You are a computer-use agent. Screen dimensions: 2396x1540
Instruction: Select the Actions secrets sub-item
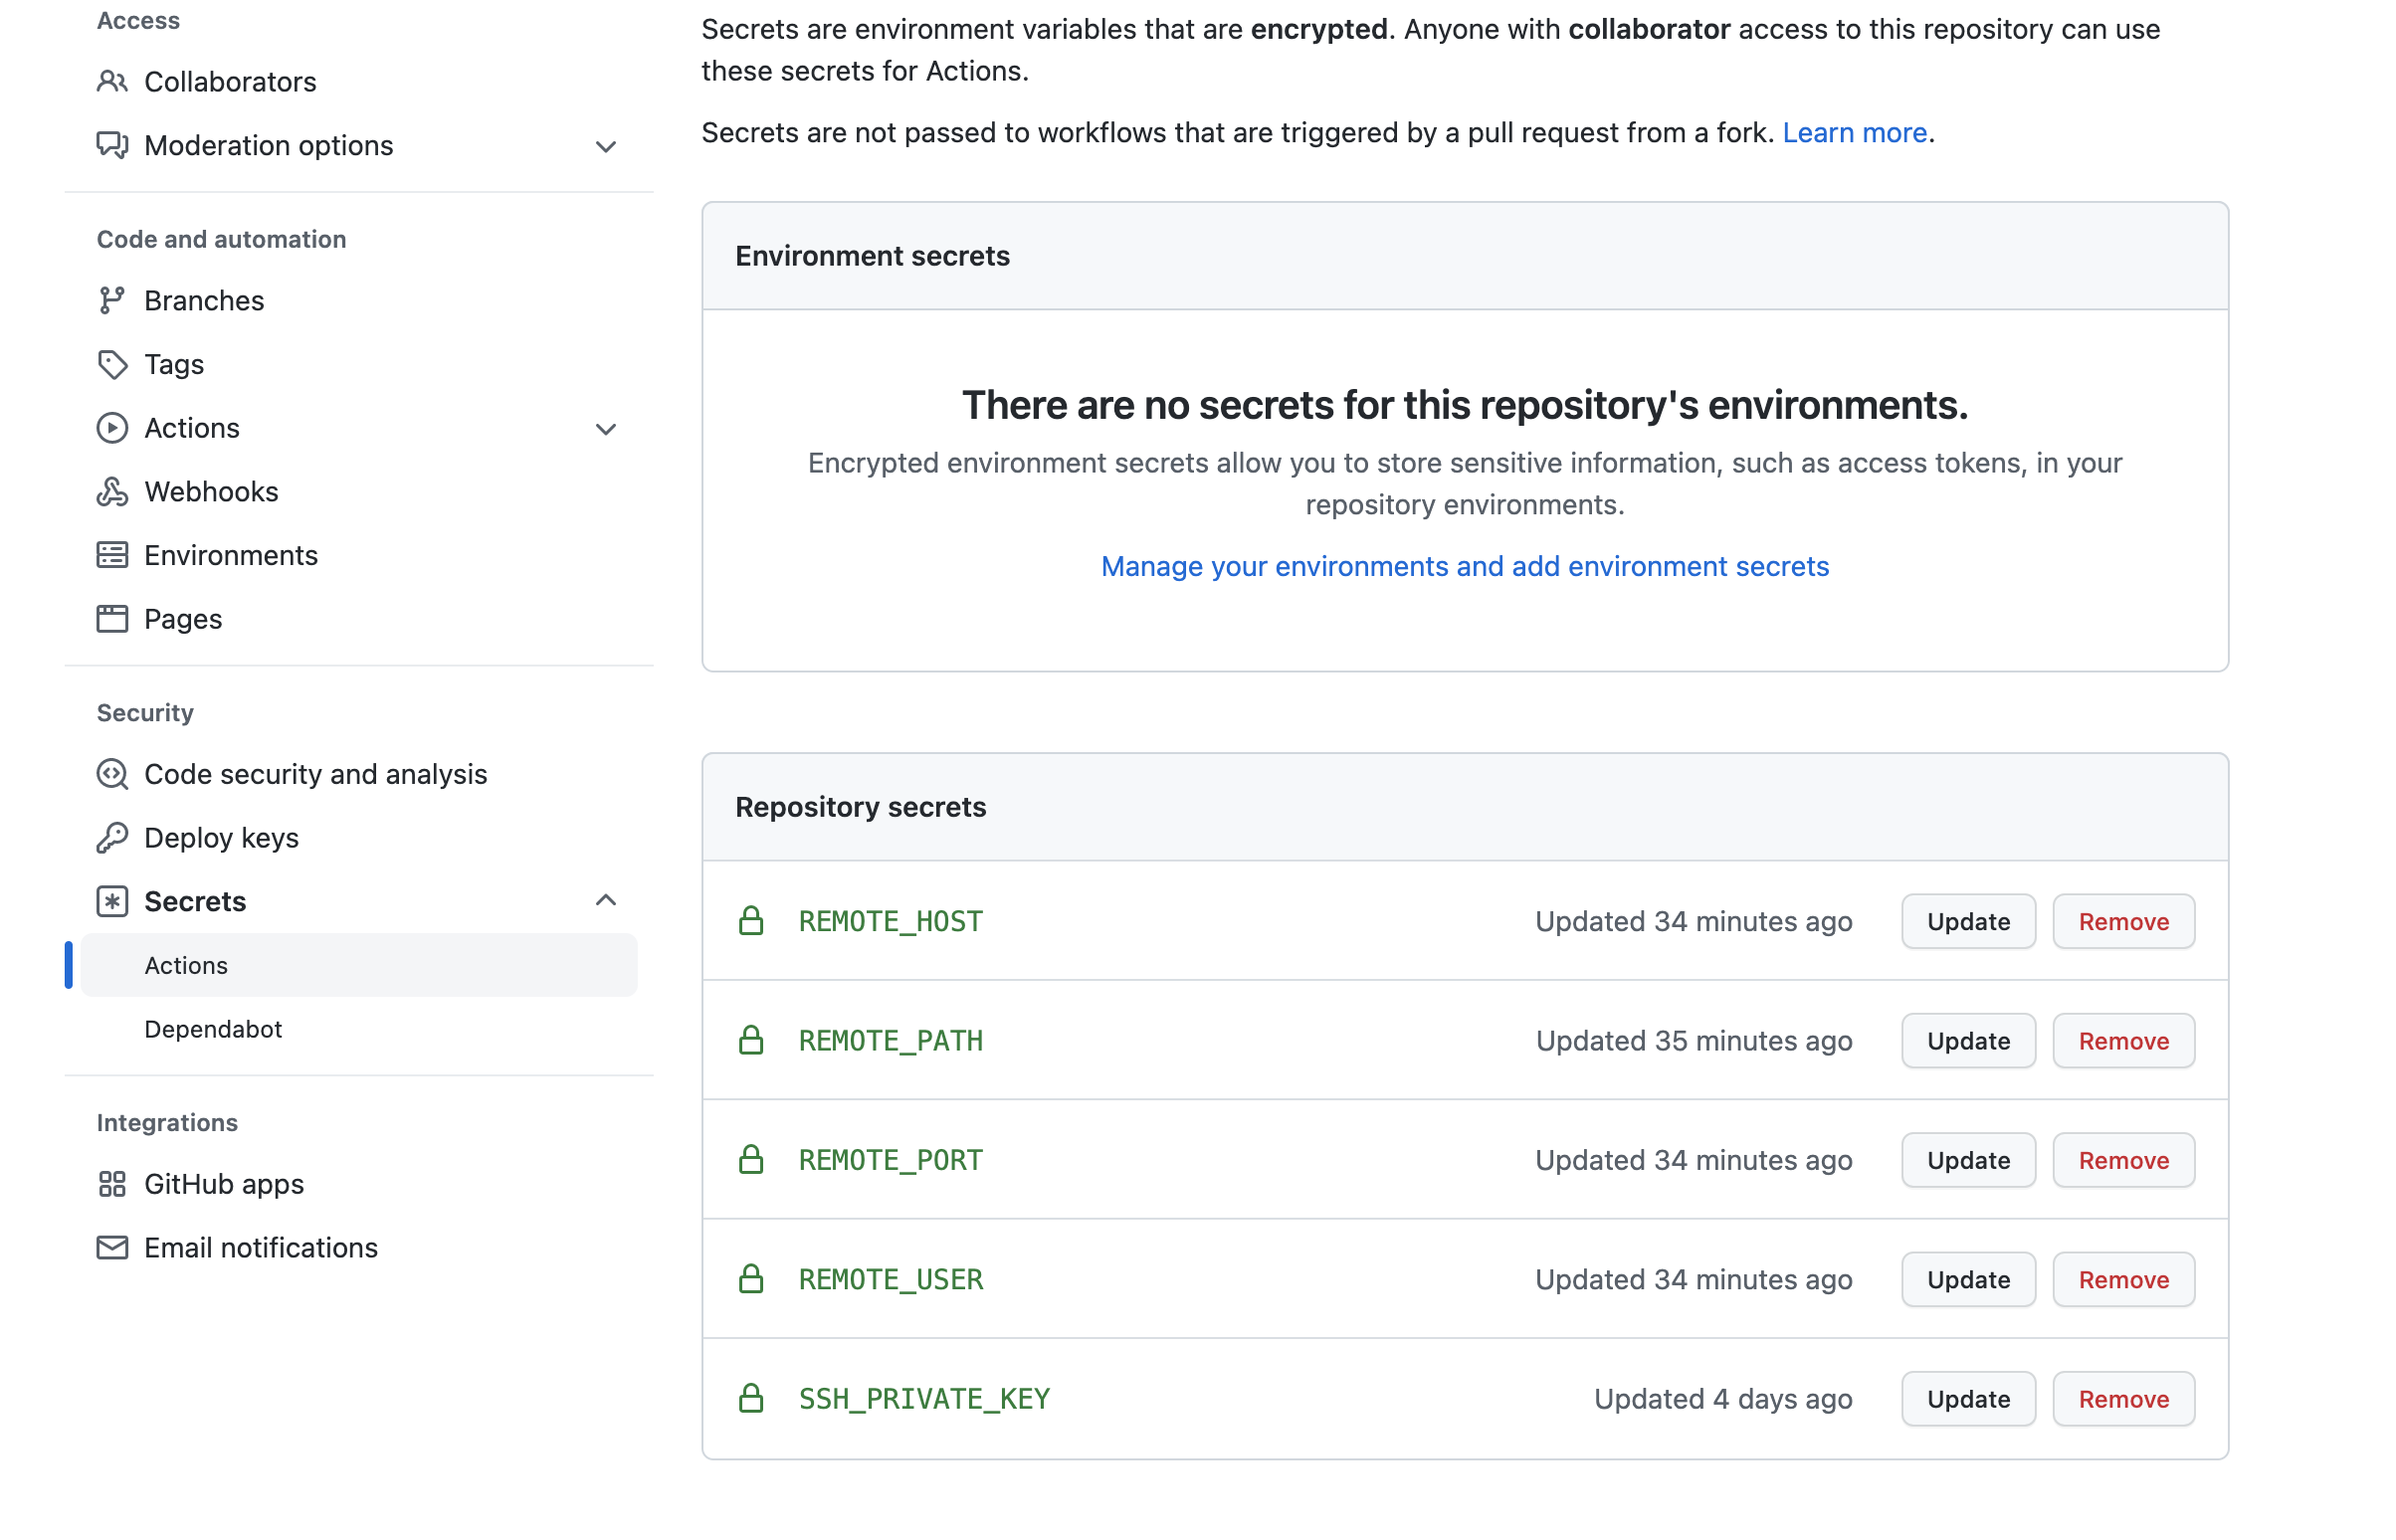click(186, 965)
